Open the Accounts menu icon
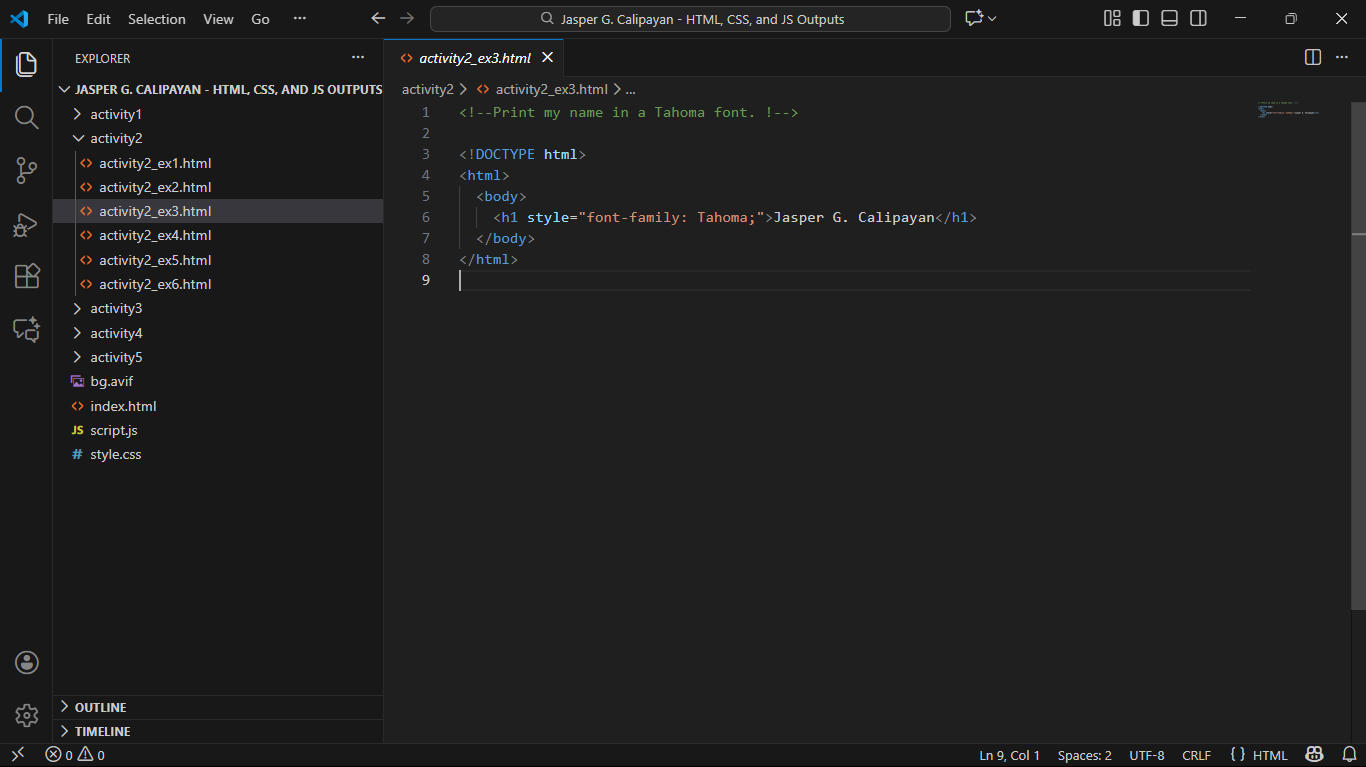Image resolution: width=1366 pixels, height=767 pixels. pos(26,662)
